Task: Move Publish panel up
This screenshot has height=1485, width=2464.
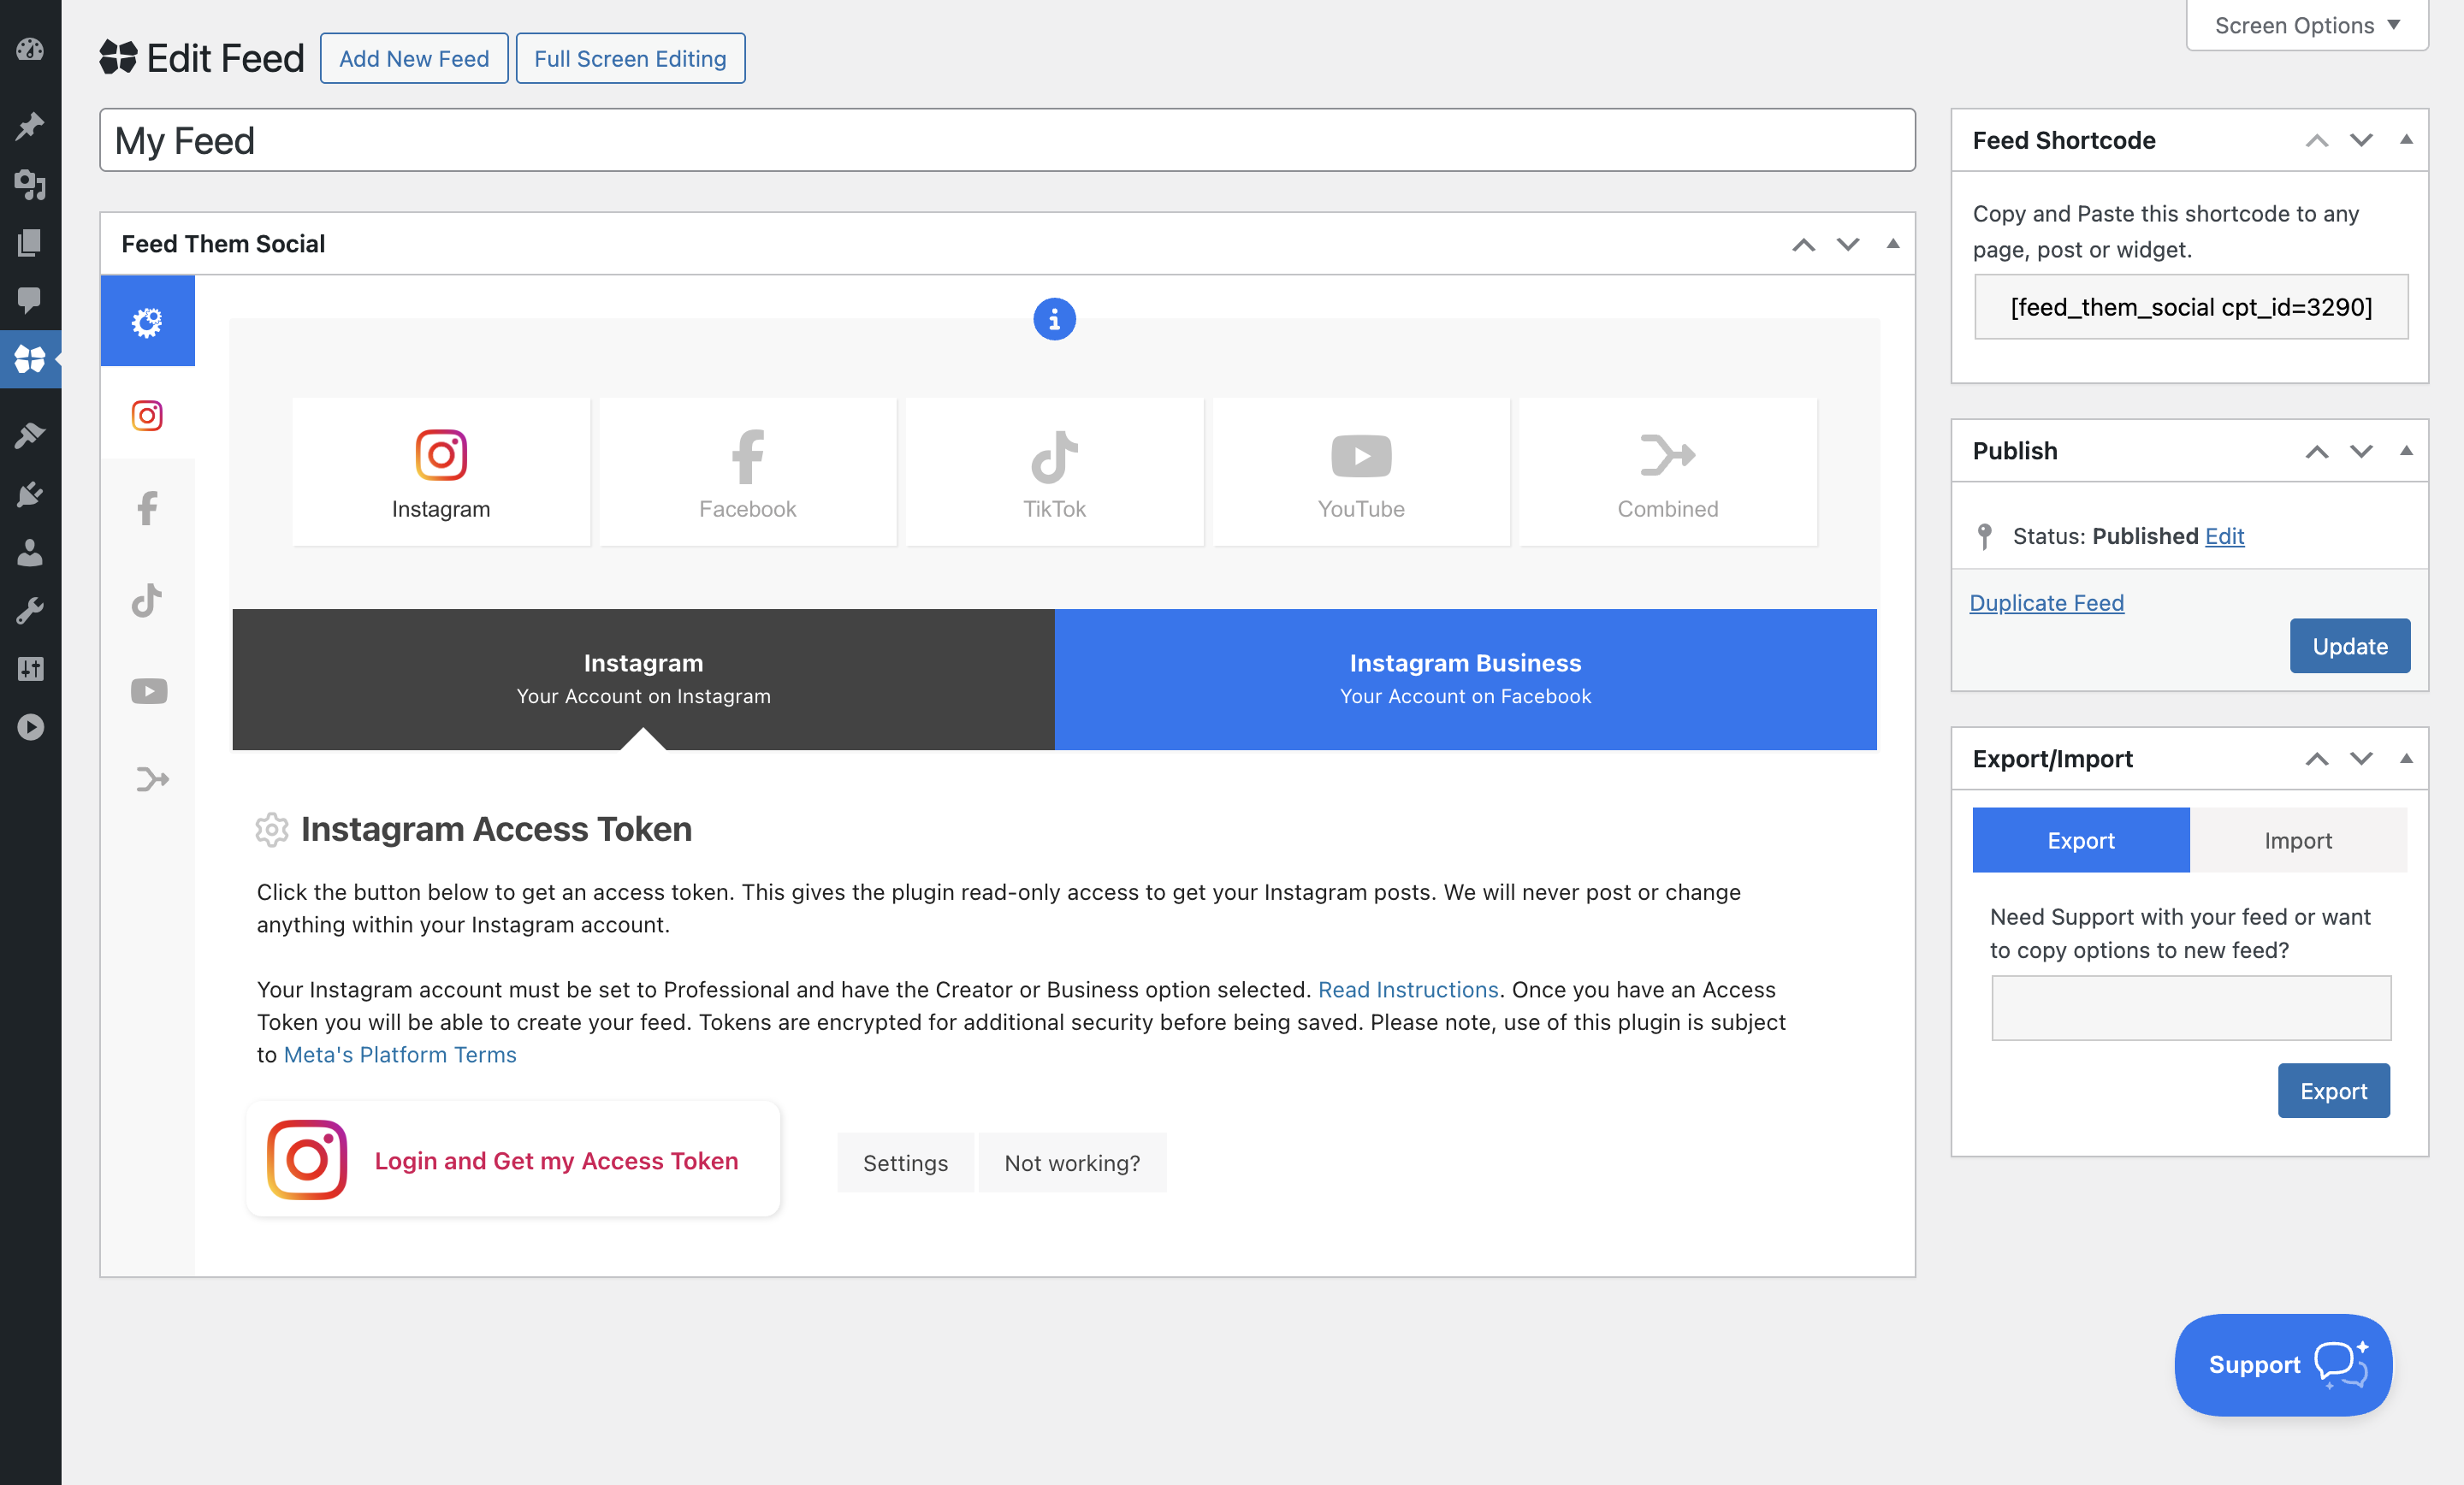Action: (2316, 451)
